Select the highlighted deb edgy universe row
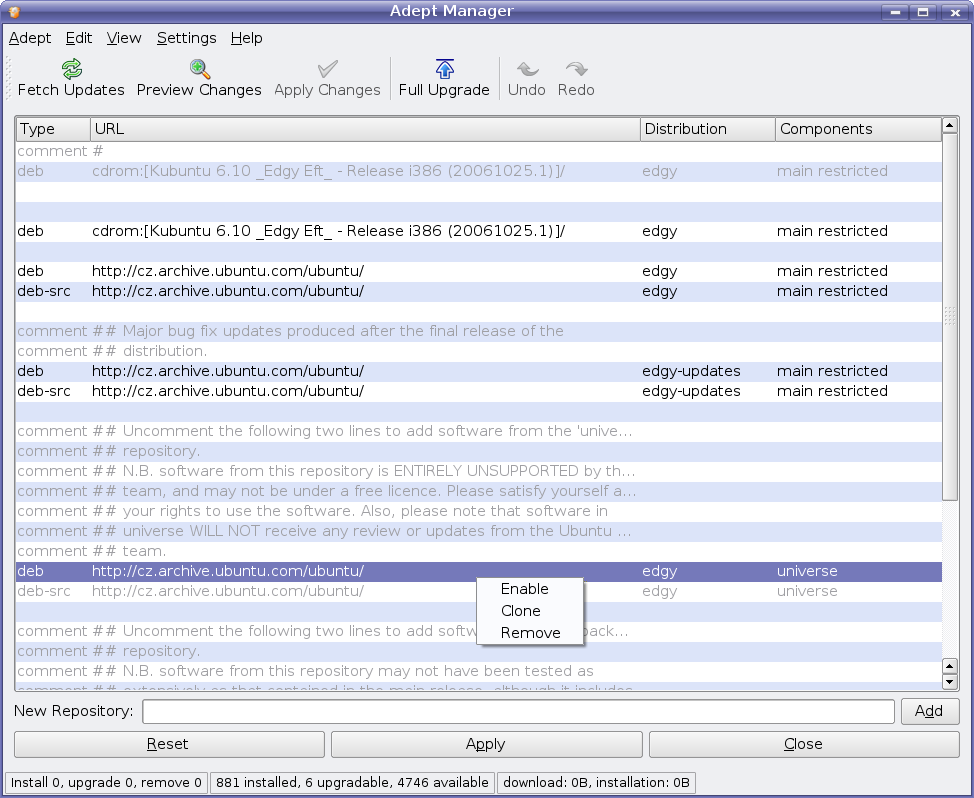Image resolution: width=974 pixels, height=798 pixels. pyautogui.click(x=479, y=571)
